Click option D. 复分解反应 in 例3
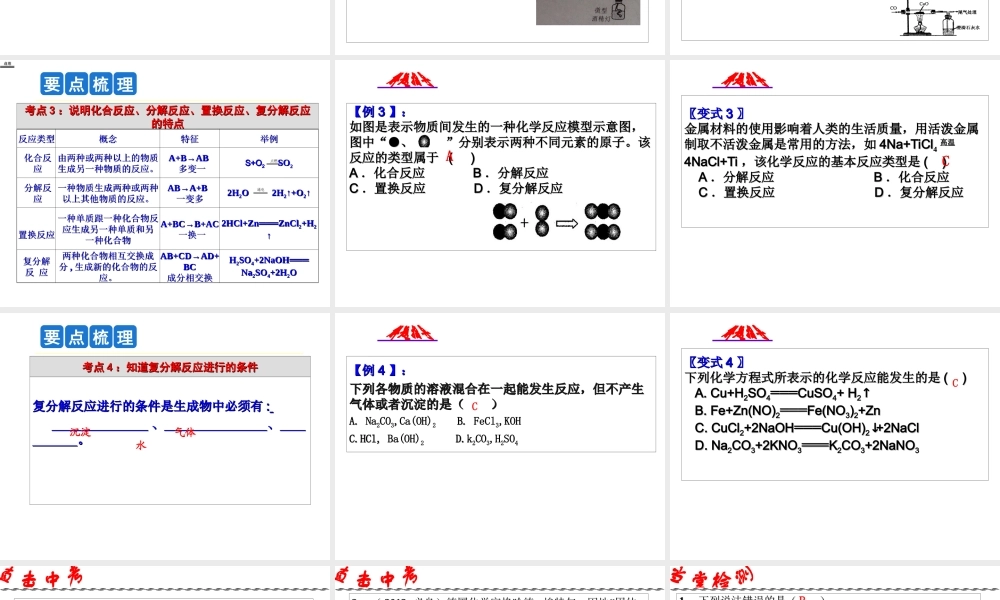Viewport: 1000px width, 600px height. tap(518, 188)
